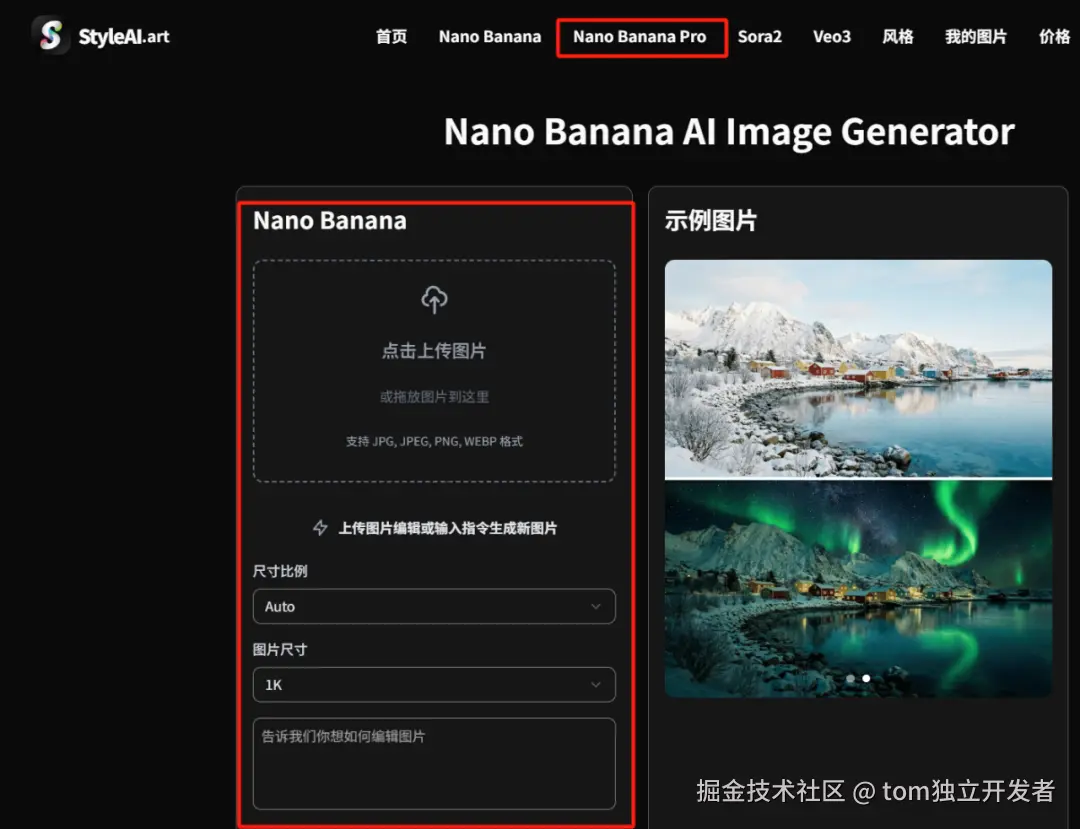Click the StyleAI.art brand text
Viewport: 1080px width, 829px height.
[124, 36]
